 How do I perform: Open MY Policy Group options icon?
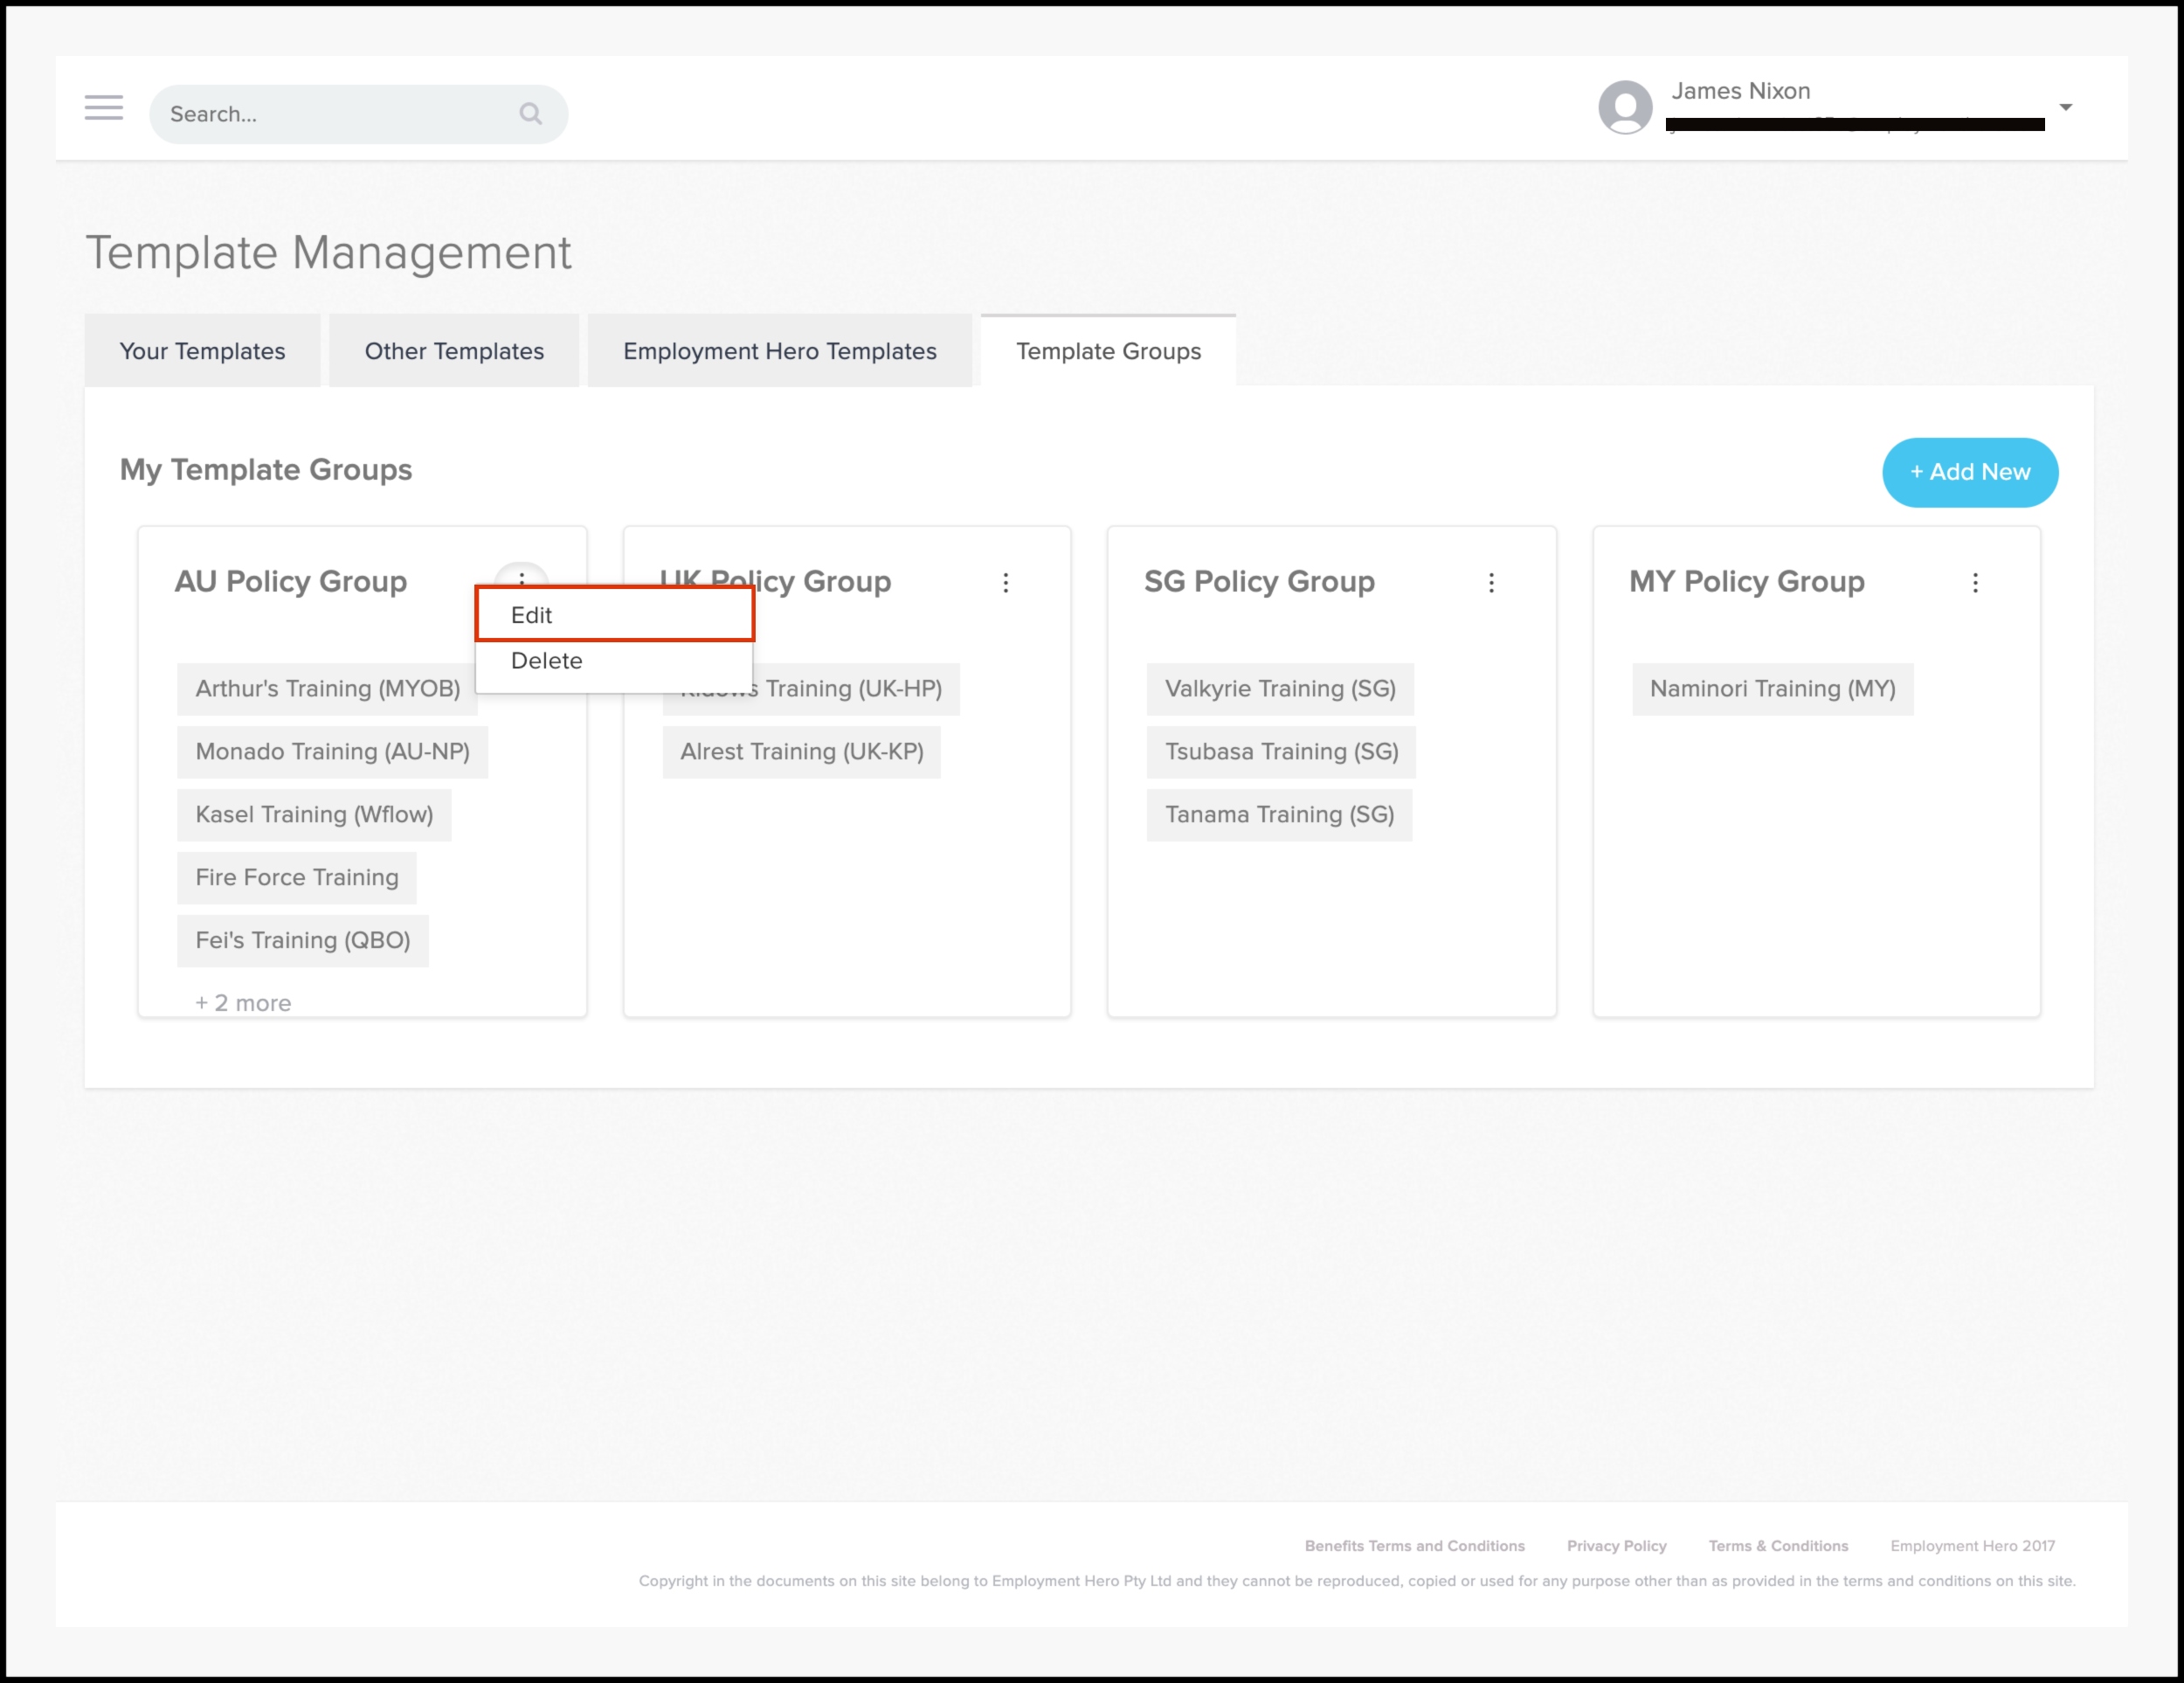click(1974, 583)
